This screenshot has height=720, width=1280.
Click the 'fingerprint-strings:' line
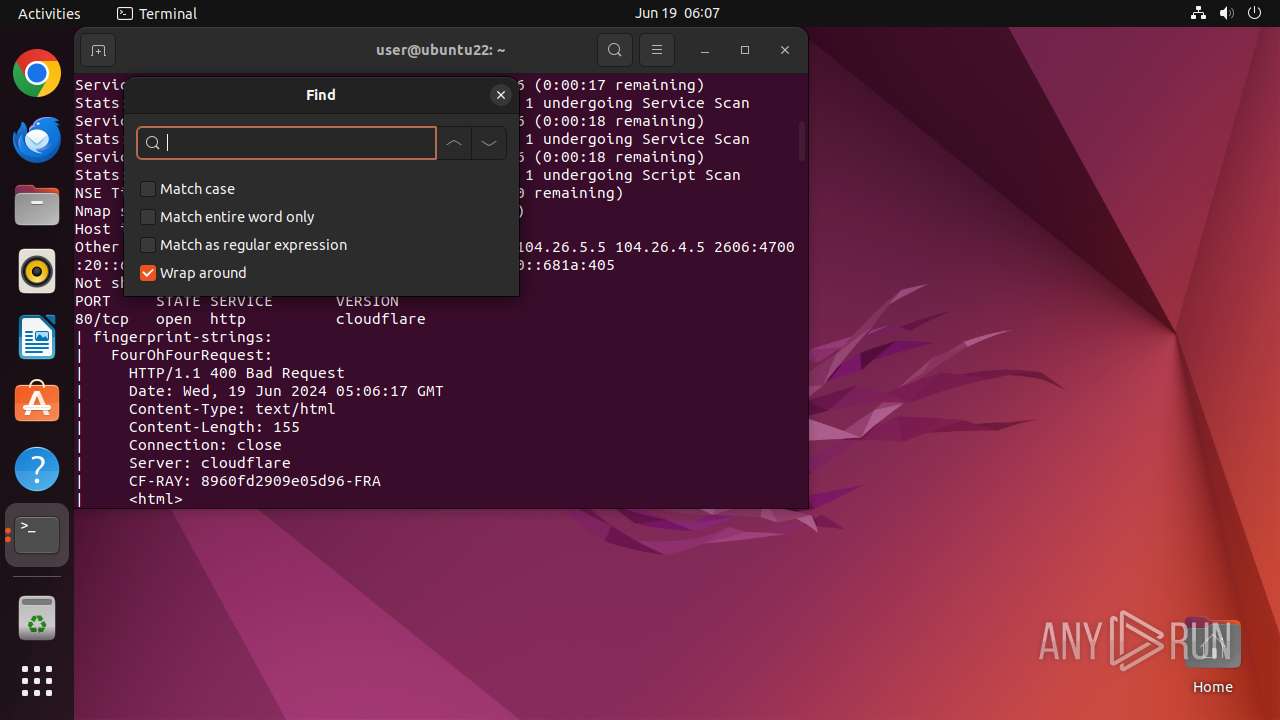pyautogui.click(x=182, y=337)
